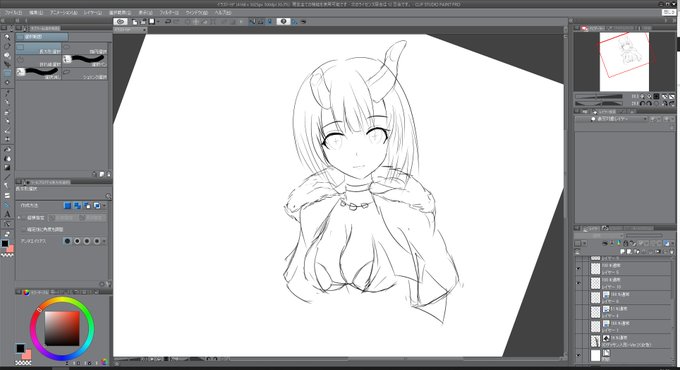The width and height of the screenshot is (680, 370).
Task: Open the File menu
Action: point(13,13)
